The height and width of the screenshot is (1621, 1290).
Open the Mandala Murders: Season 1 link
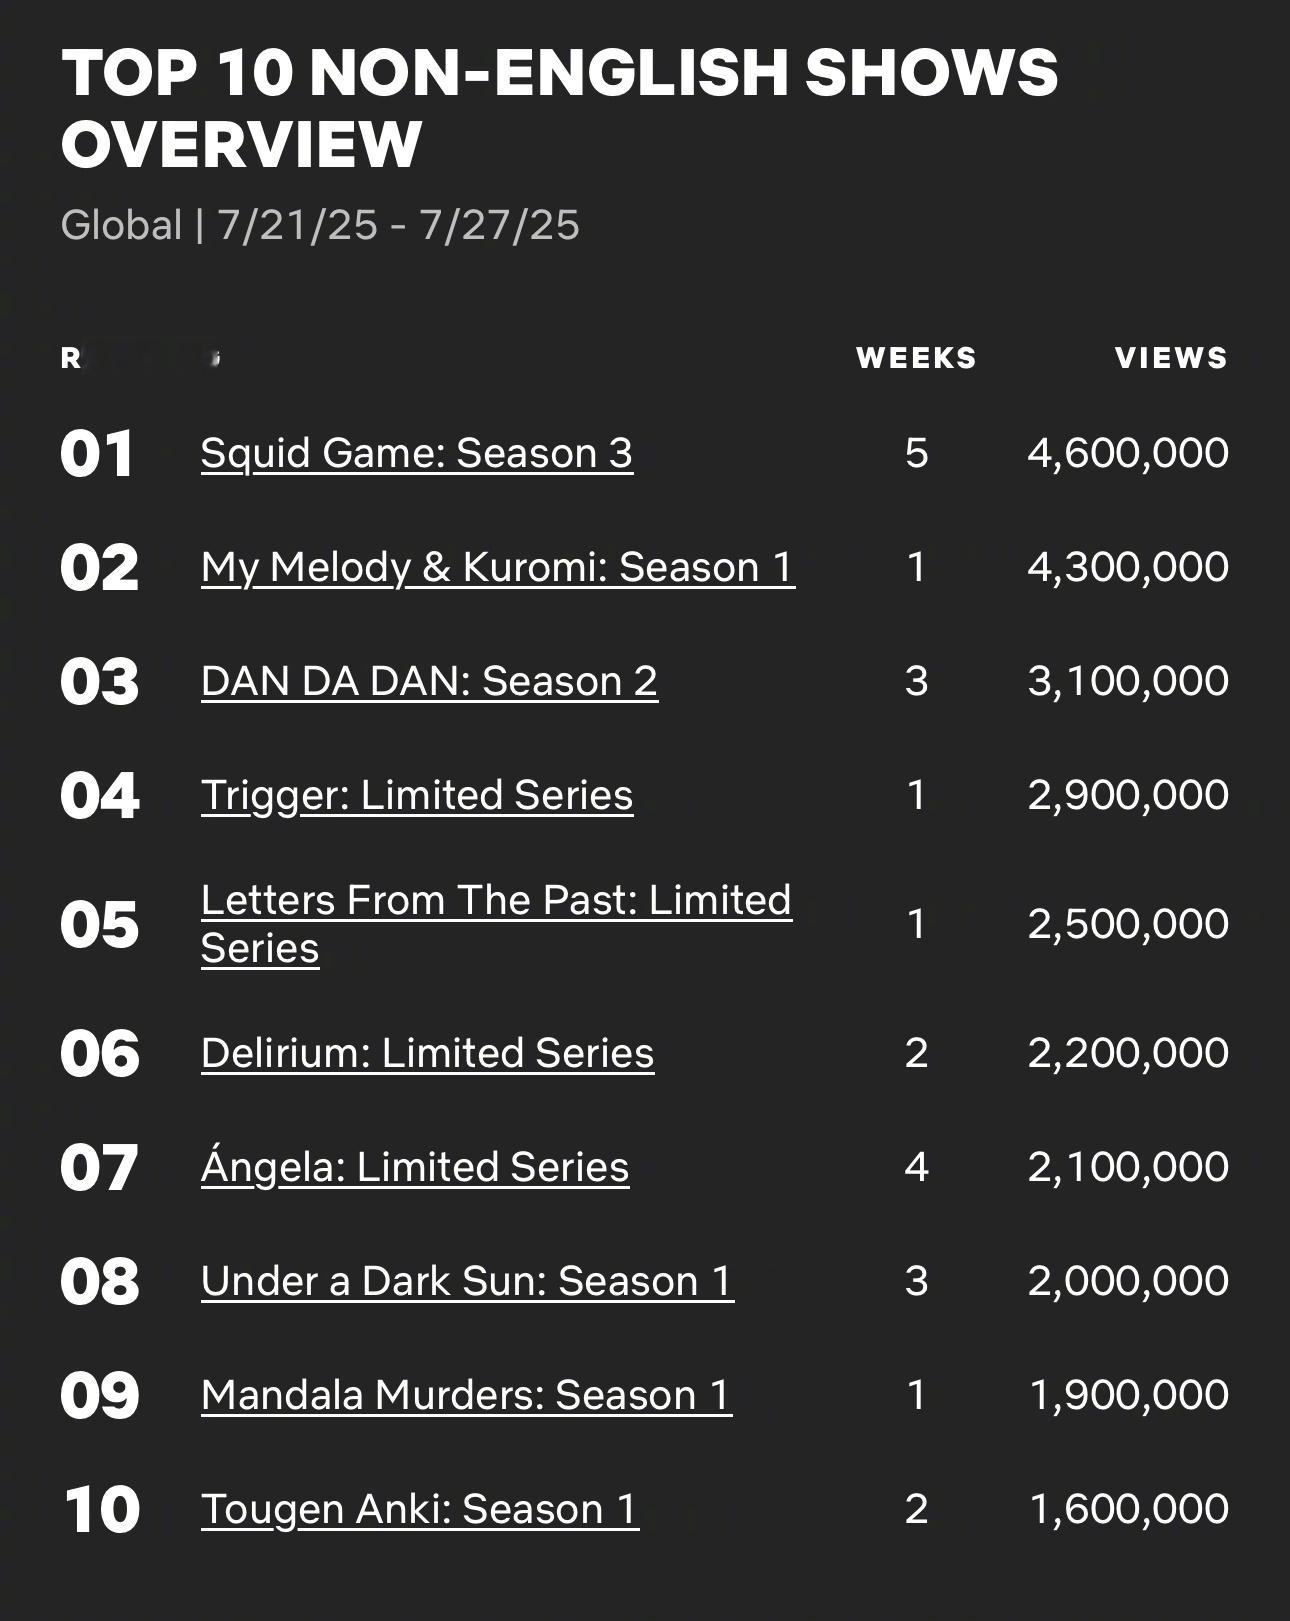tap(466, 1395)
